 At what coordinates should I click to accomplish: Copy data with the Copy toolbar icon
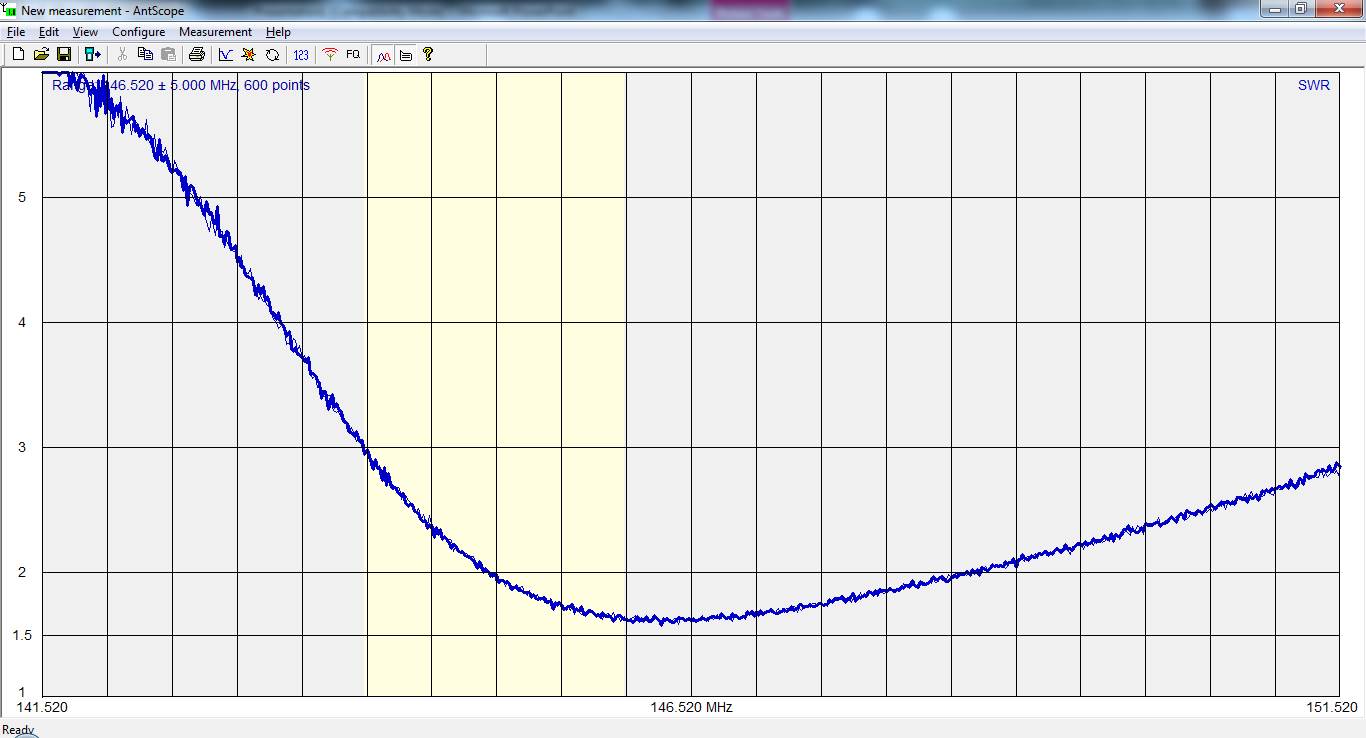pos(145,55)
